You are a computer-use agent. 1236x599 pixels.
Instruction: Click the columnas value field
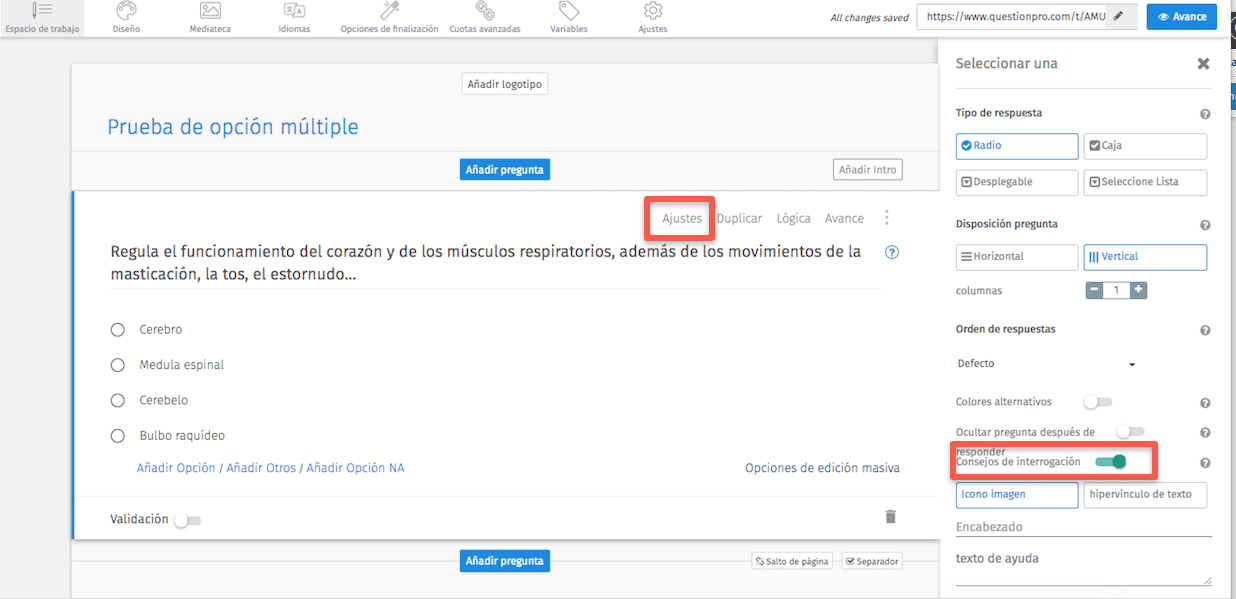[x=1116, y=290]
